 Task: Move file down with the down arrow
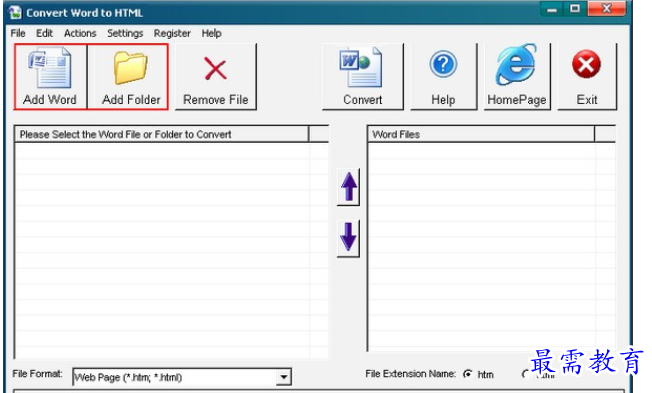pyautogui.click(x=348, y=238)
